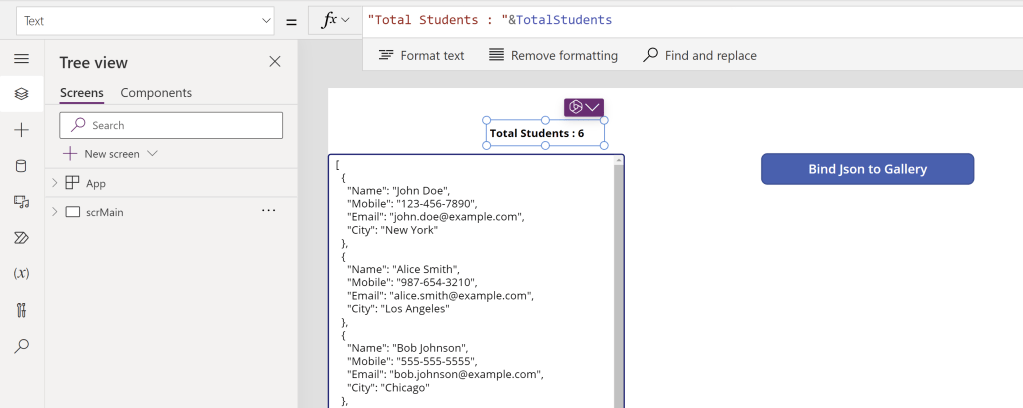Expand the App tree node
This screenshot has width=1023, height=408.
54,183
